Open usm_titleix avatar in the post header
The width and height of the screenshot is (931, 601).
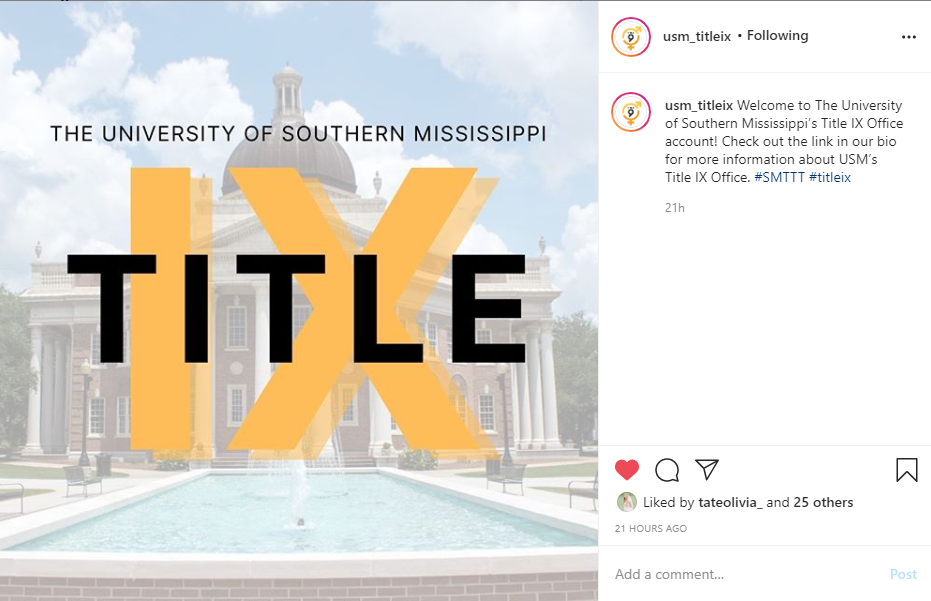coord(631,37)
